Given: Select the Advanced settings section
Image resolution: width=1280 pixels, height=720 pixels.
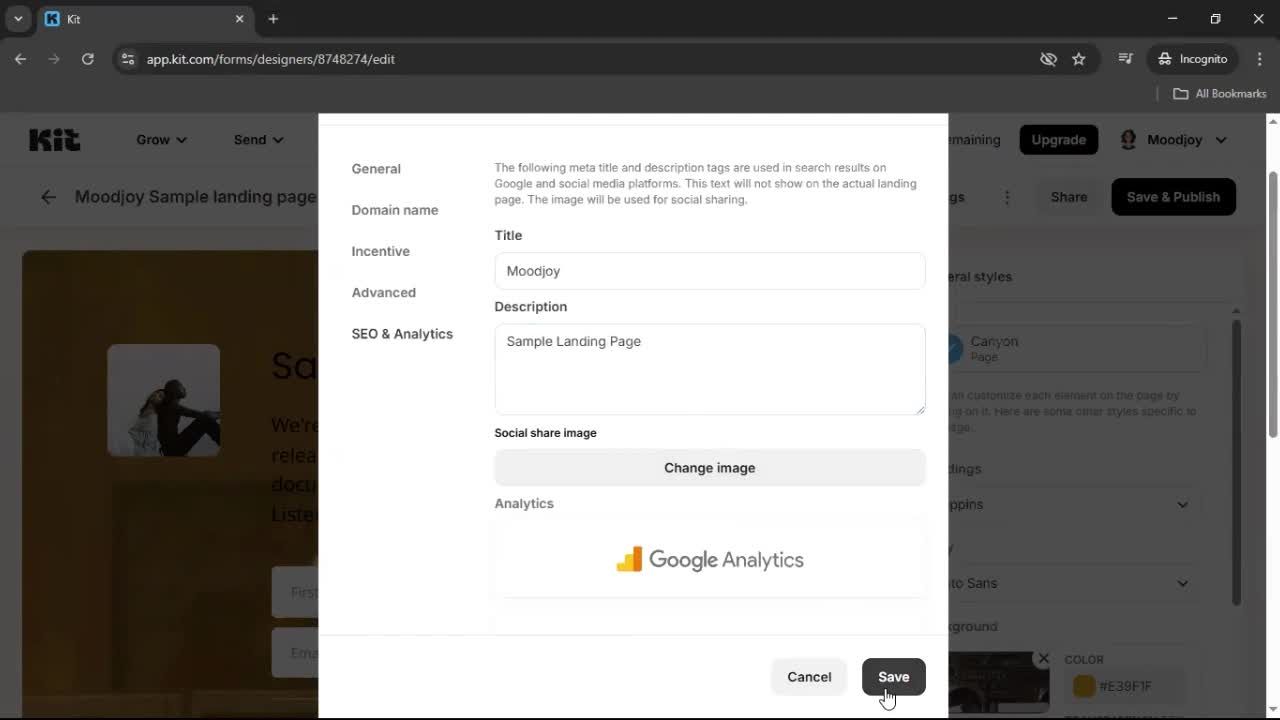Looking at the screenshot, I should [x=384, y=292].
